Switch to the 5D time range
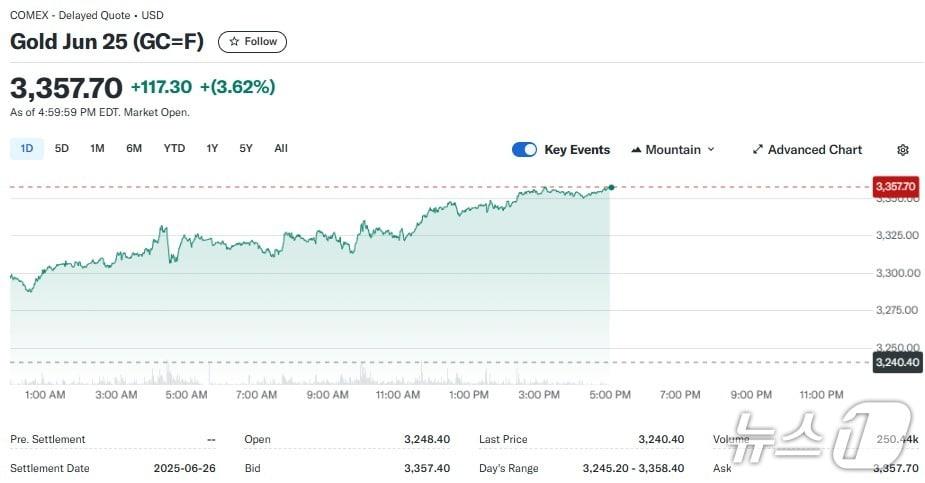925x483 pixels. tap(62, 149)
